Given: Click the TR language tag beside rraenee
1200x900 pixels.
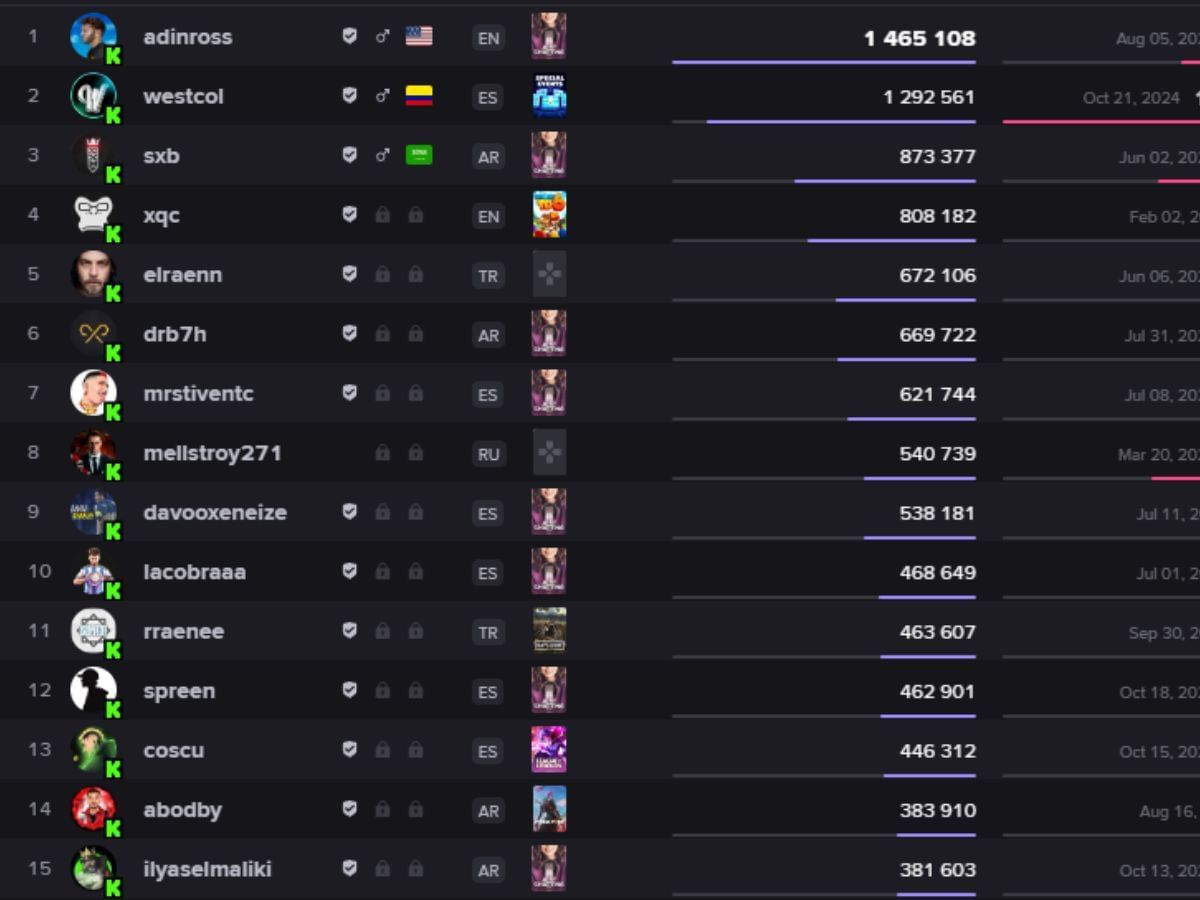Looking at the screenshot, I should [x=488, y=631].
